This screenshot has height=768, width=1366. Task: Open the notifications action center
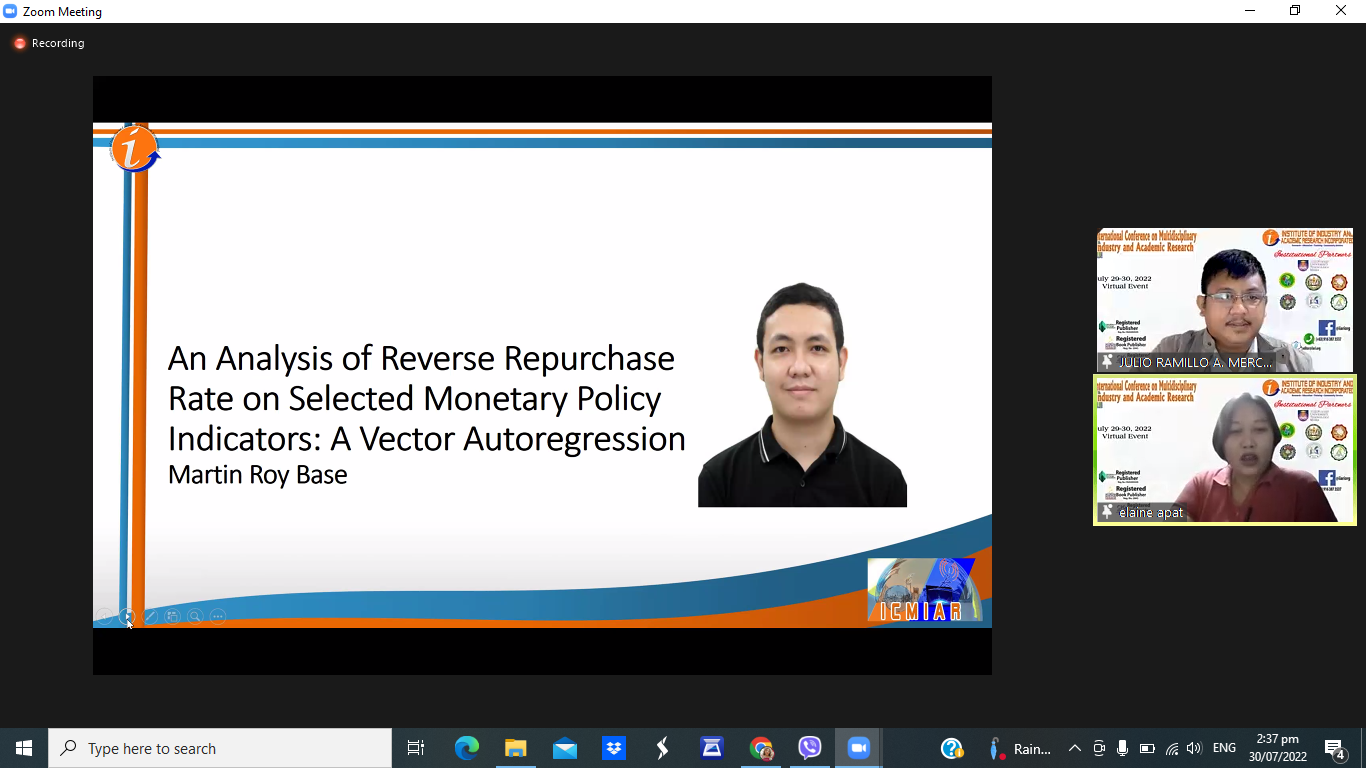1334,748
